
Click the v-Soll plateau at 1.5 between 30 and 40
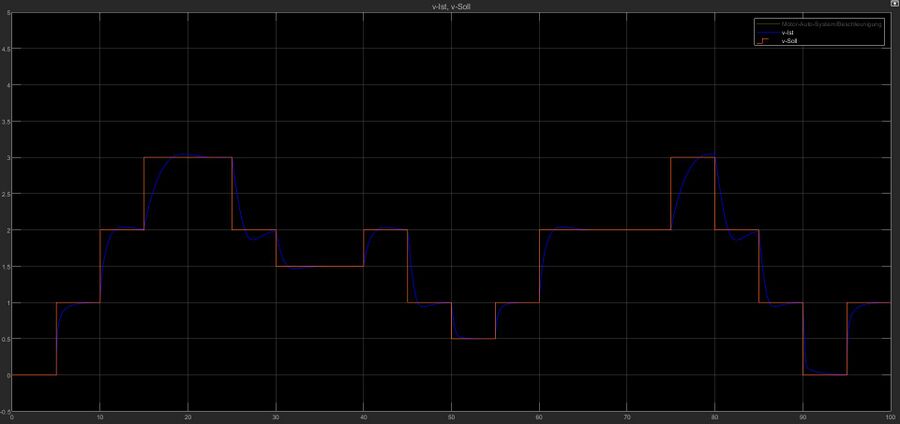(x=320, y=266)
